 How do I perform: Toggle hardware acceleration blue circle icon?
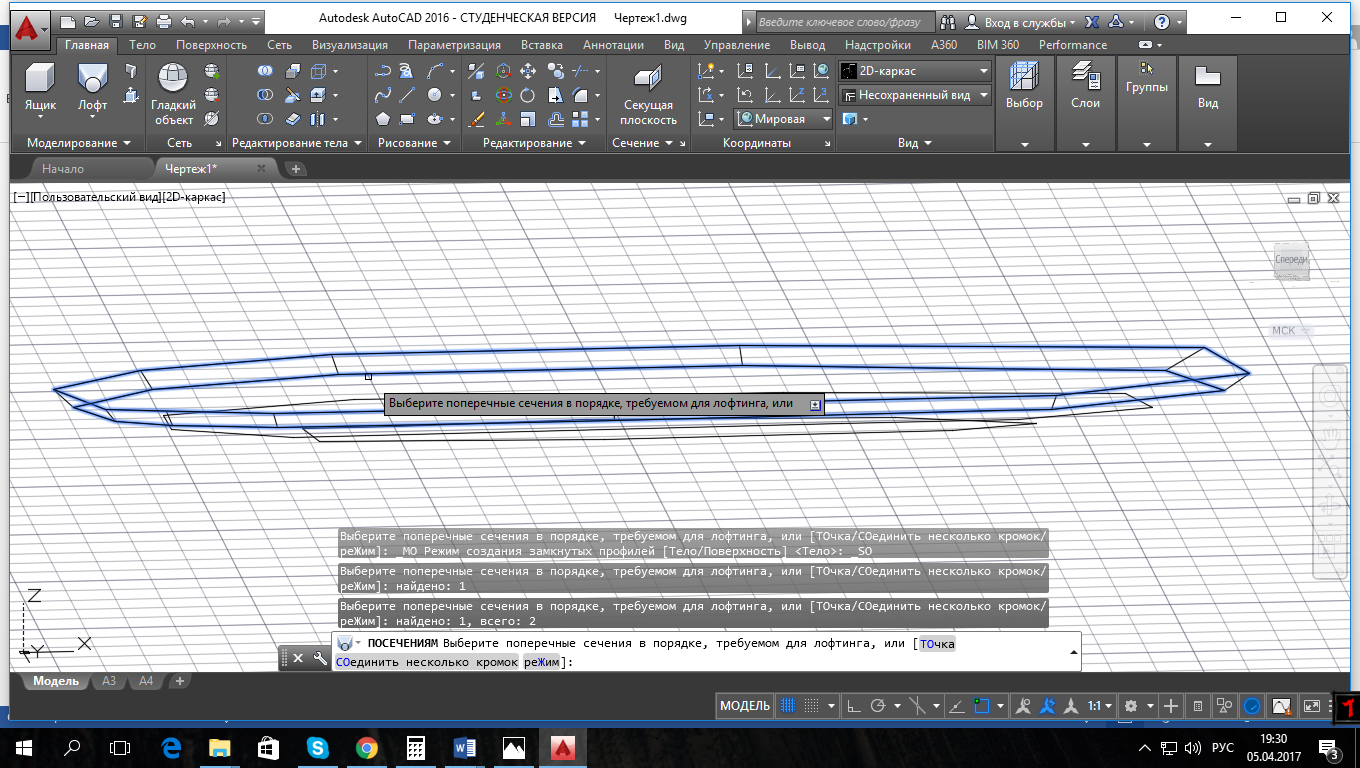1252,706
